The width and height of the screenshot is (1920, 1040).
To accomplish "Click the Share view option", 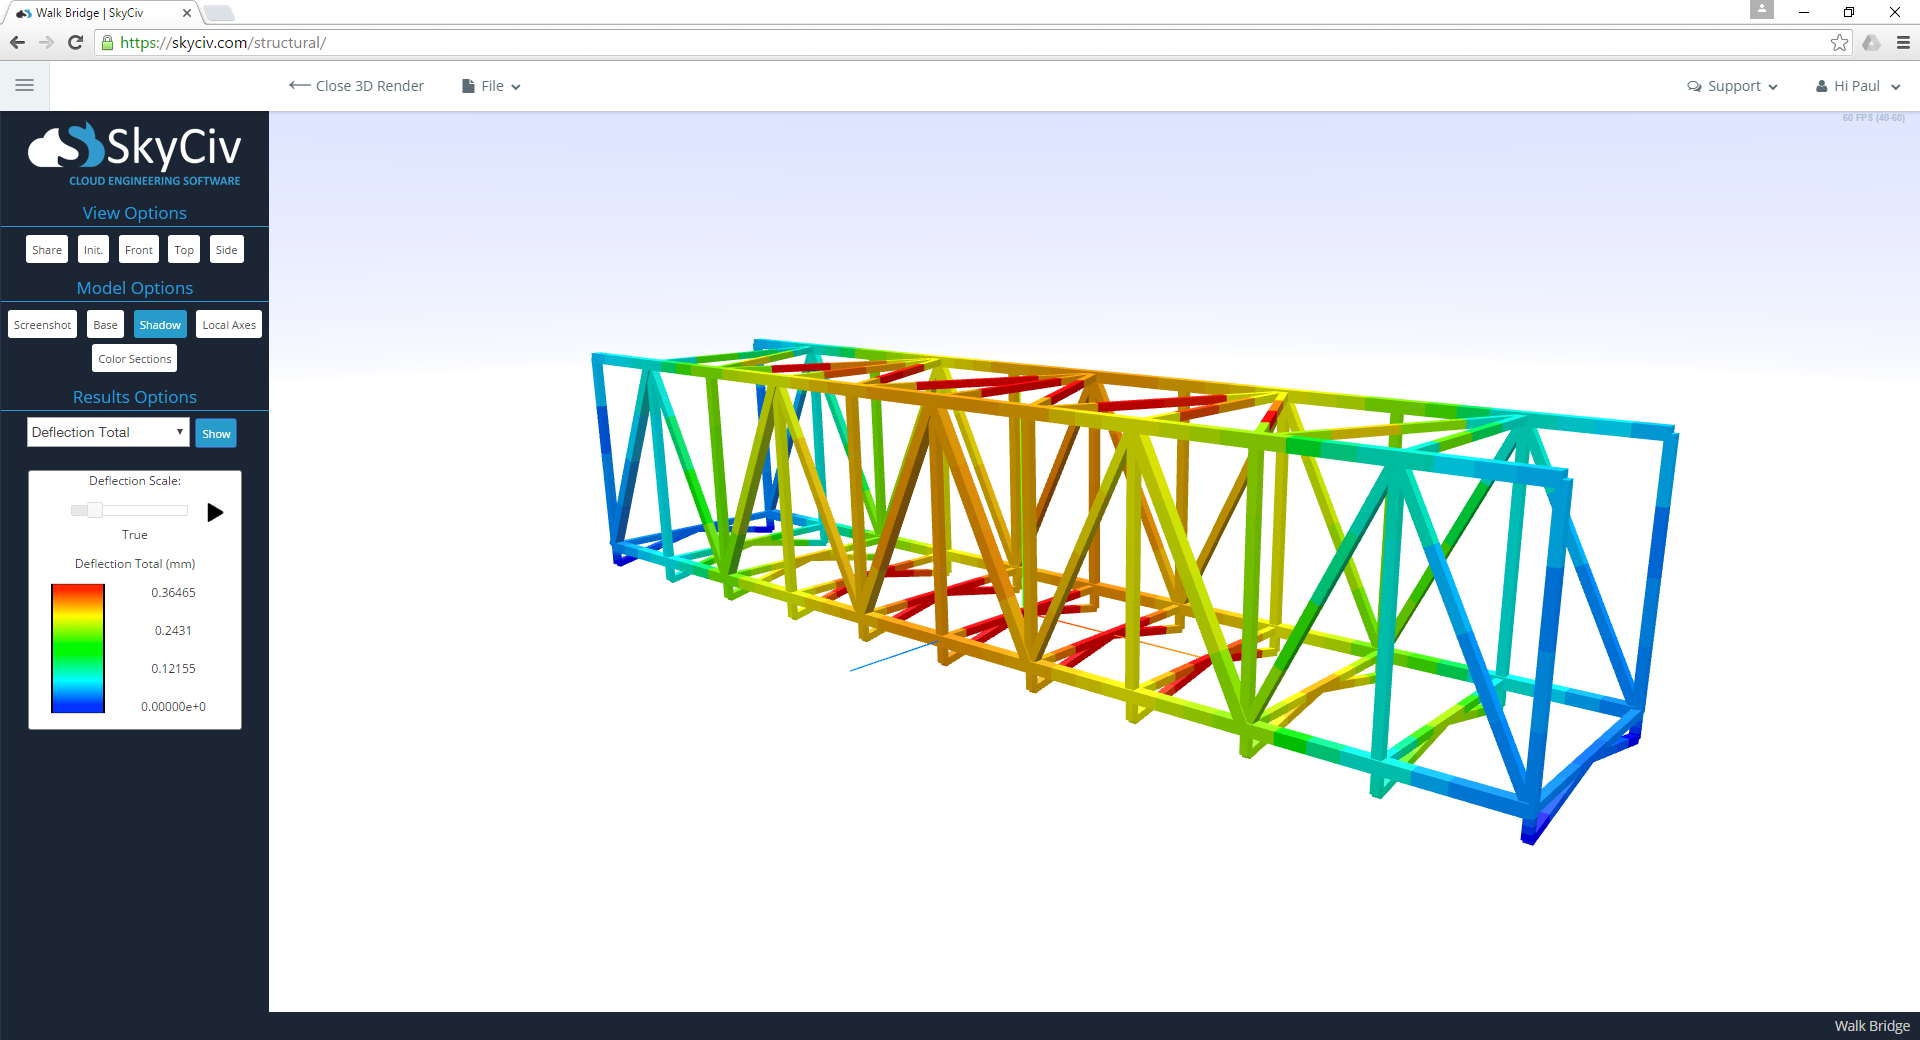I will (46, 249).
